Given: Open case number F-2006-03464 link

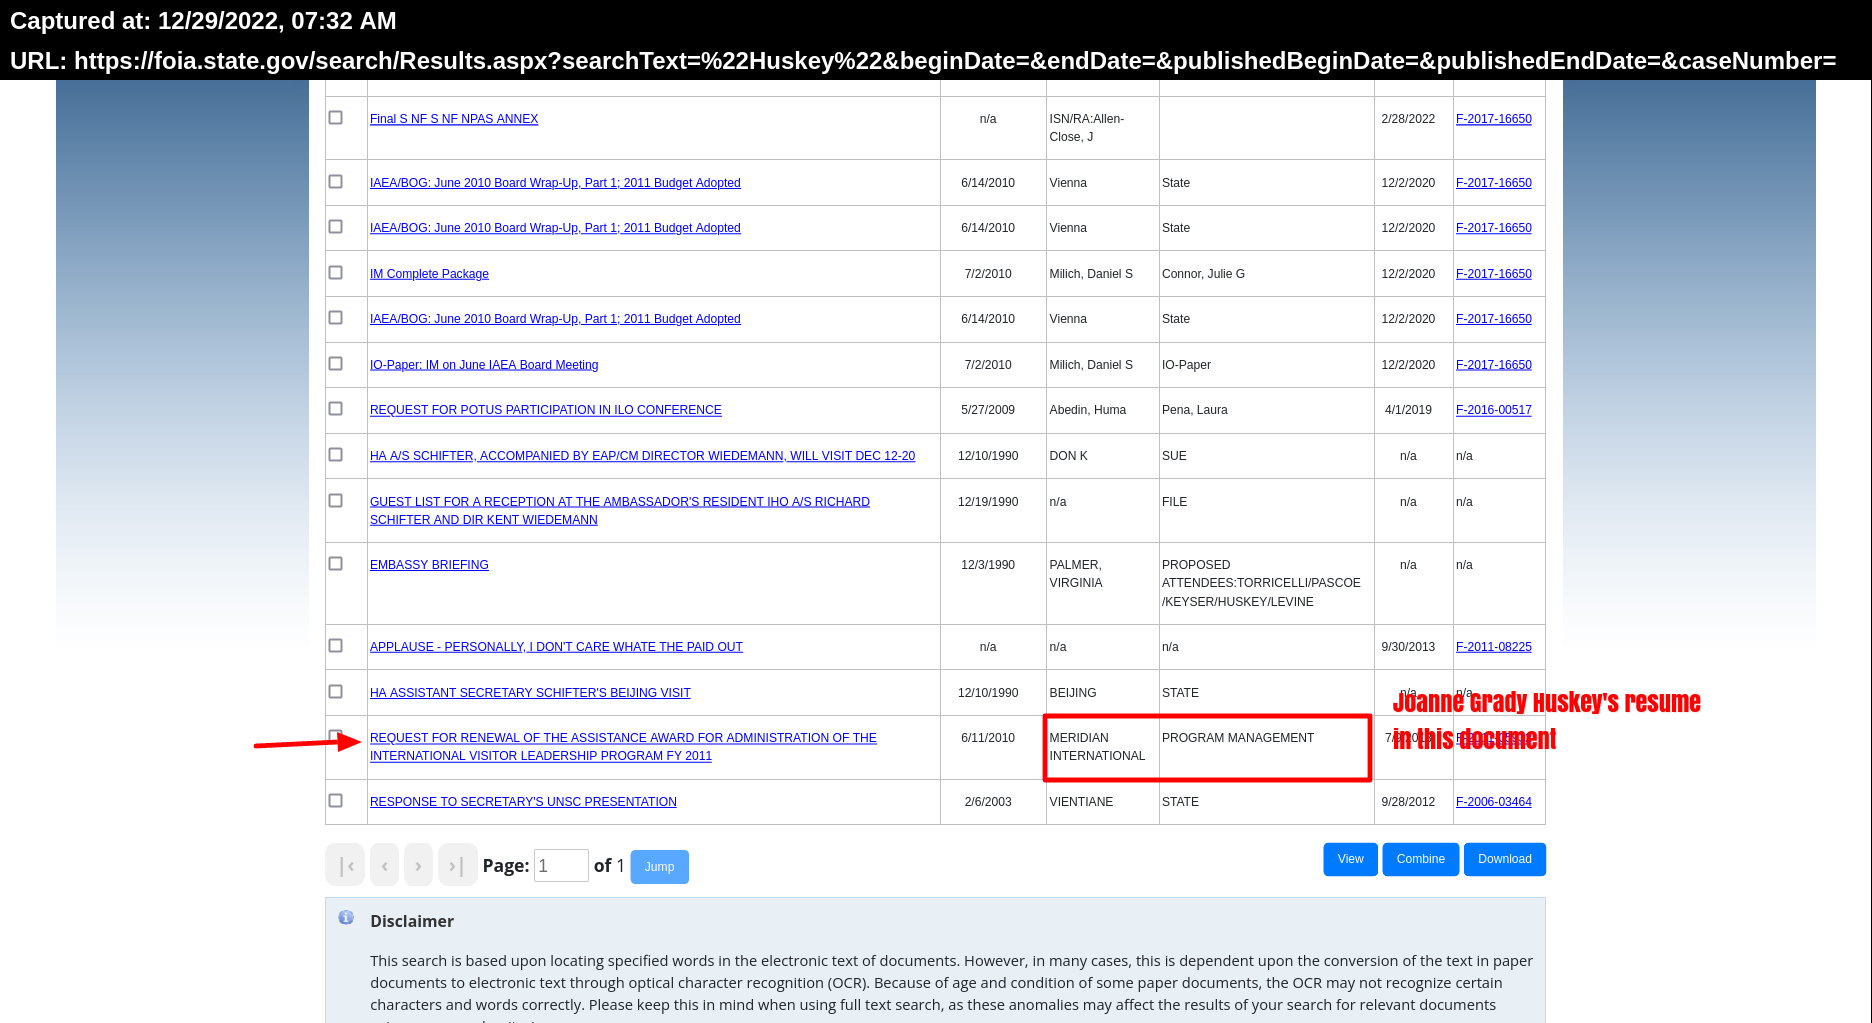Looking at the screenshot, I should [1493, 802].
